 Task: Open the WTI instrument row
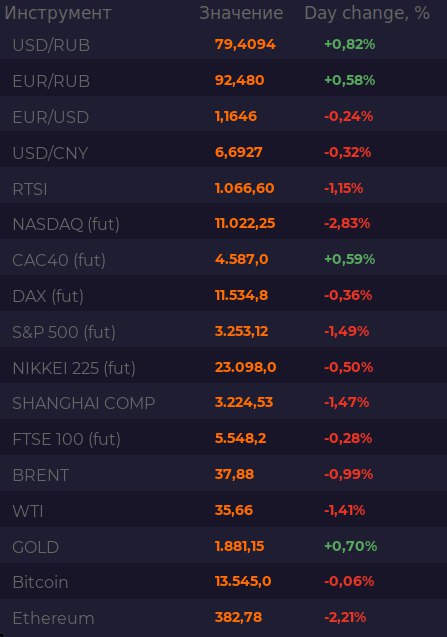[x=224, y=511]
